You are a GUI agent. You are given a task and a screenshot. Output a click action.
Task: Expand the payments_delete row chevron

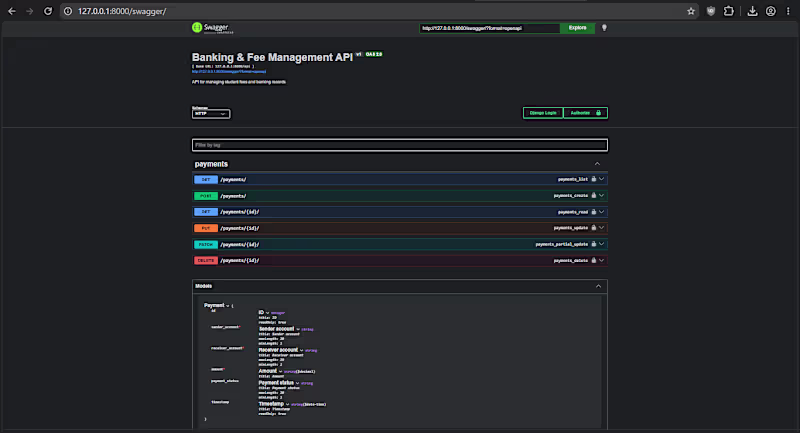(x=602, y=261)
